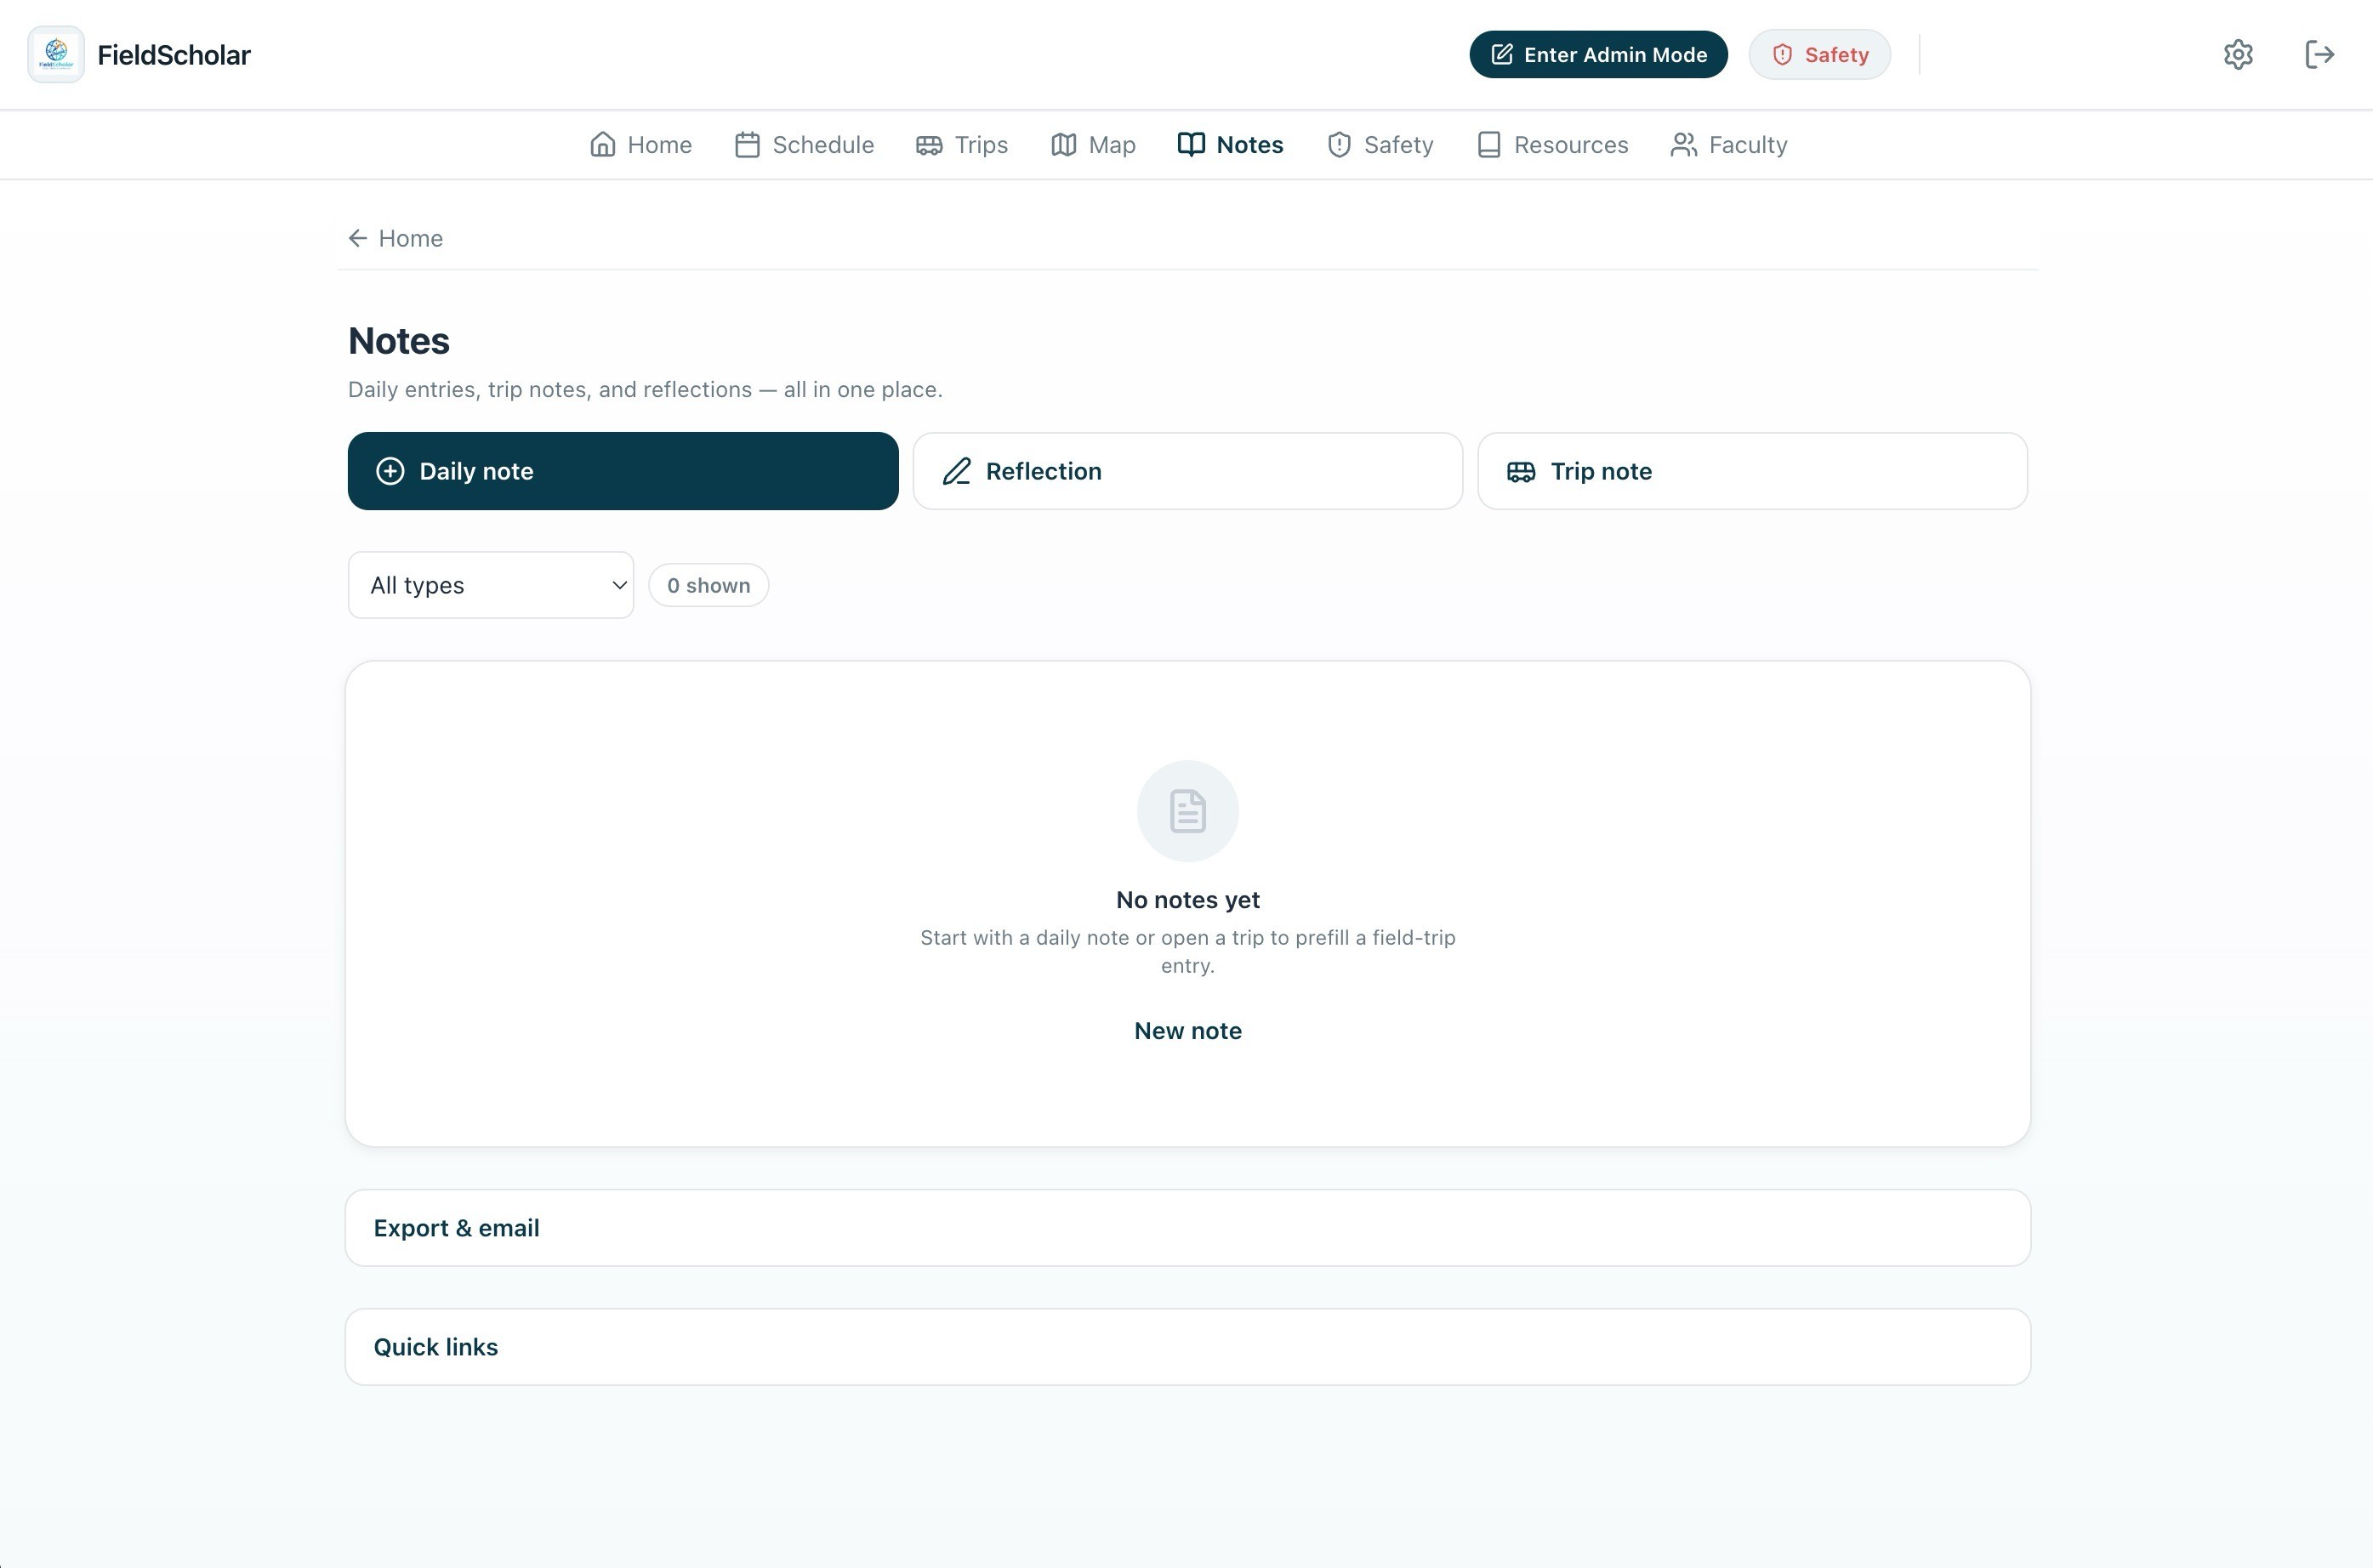The height and width of the screenshot is (1568, 2373).
Task: Click the document icon above No notes yet
Action: point(1188,811)
